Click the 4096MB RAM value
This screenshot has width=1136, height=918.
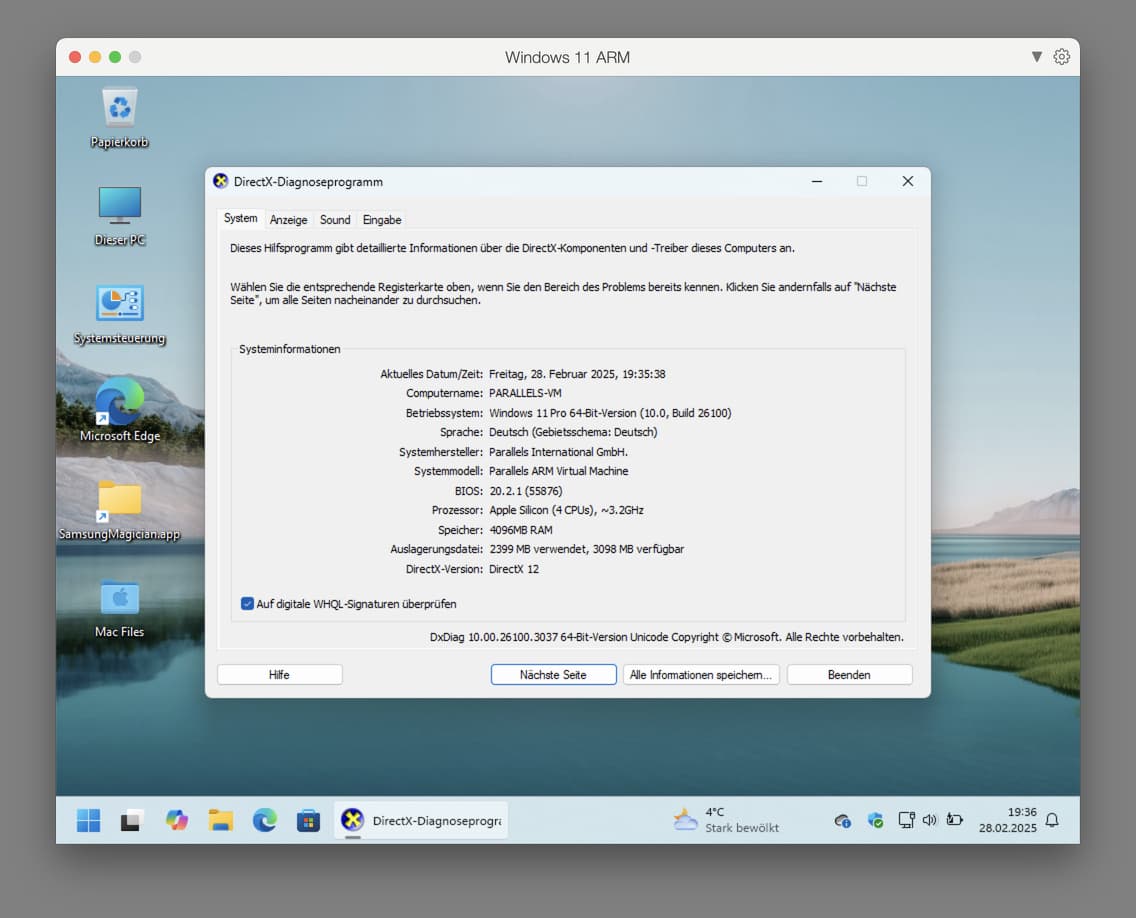521,530
